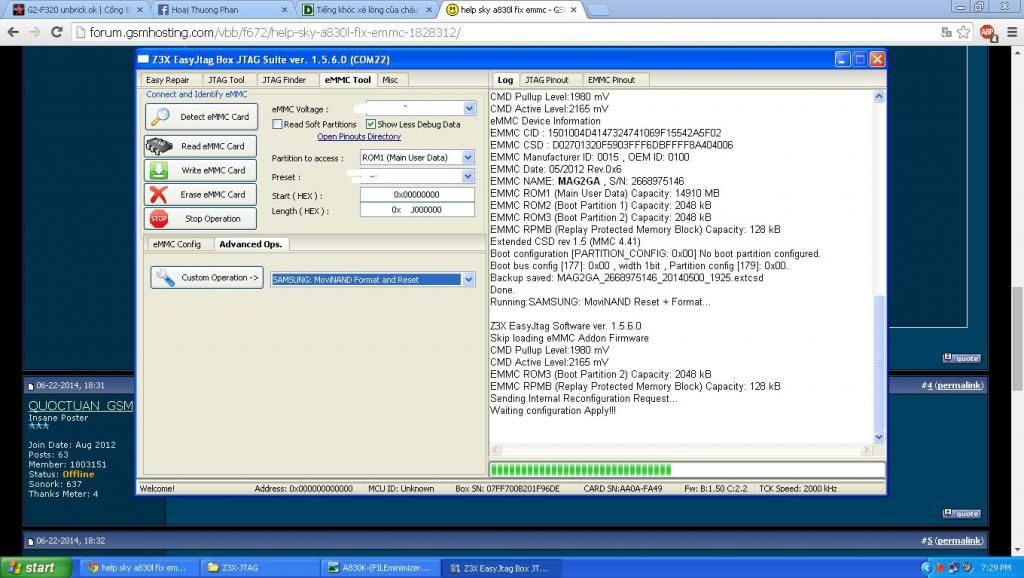
Task: Open the #5 permalink
Action: coord(959,541)
